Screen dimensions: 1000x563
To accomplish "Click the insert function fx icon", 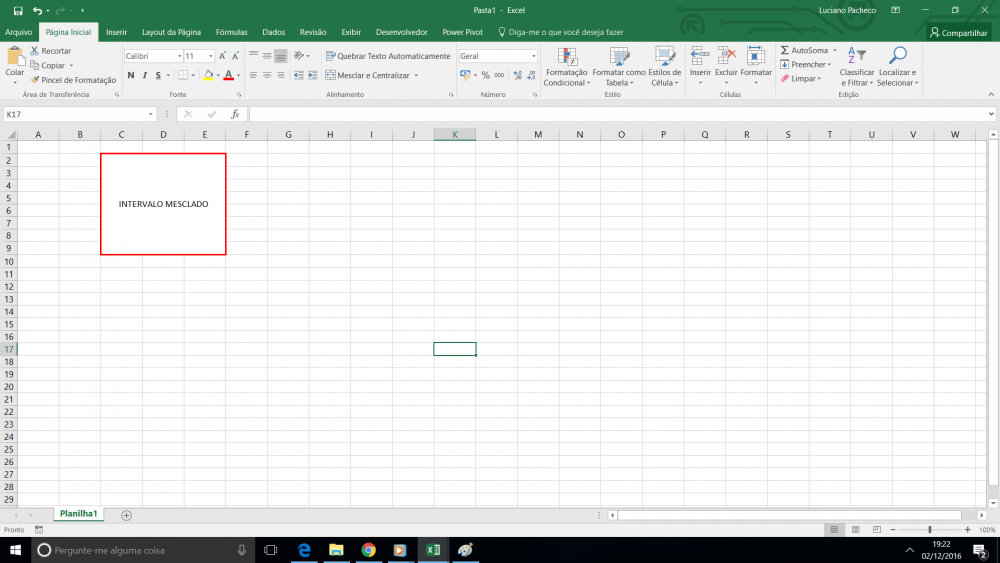I will click(235, 114).
